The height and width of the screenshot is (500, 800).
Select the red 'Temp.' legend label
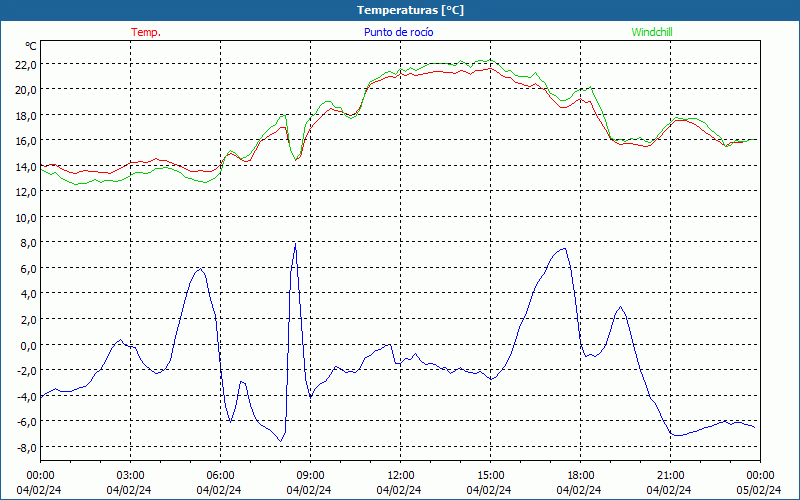click(x=146, y=32)
